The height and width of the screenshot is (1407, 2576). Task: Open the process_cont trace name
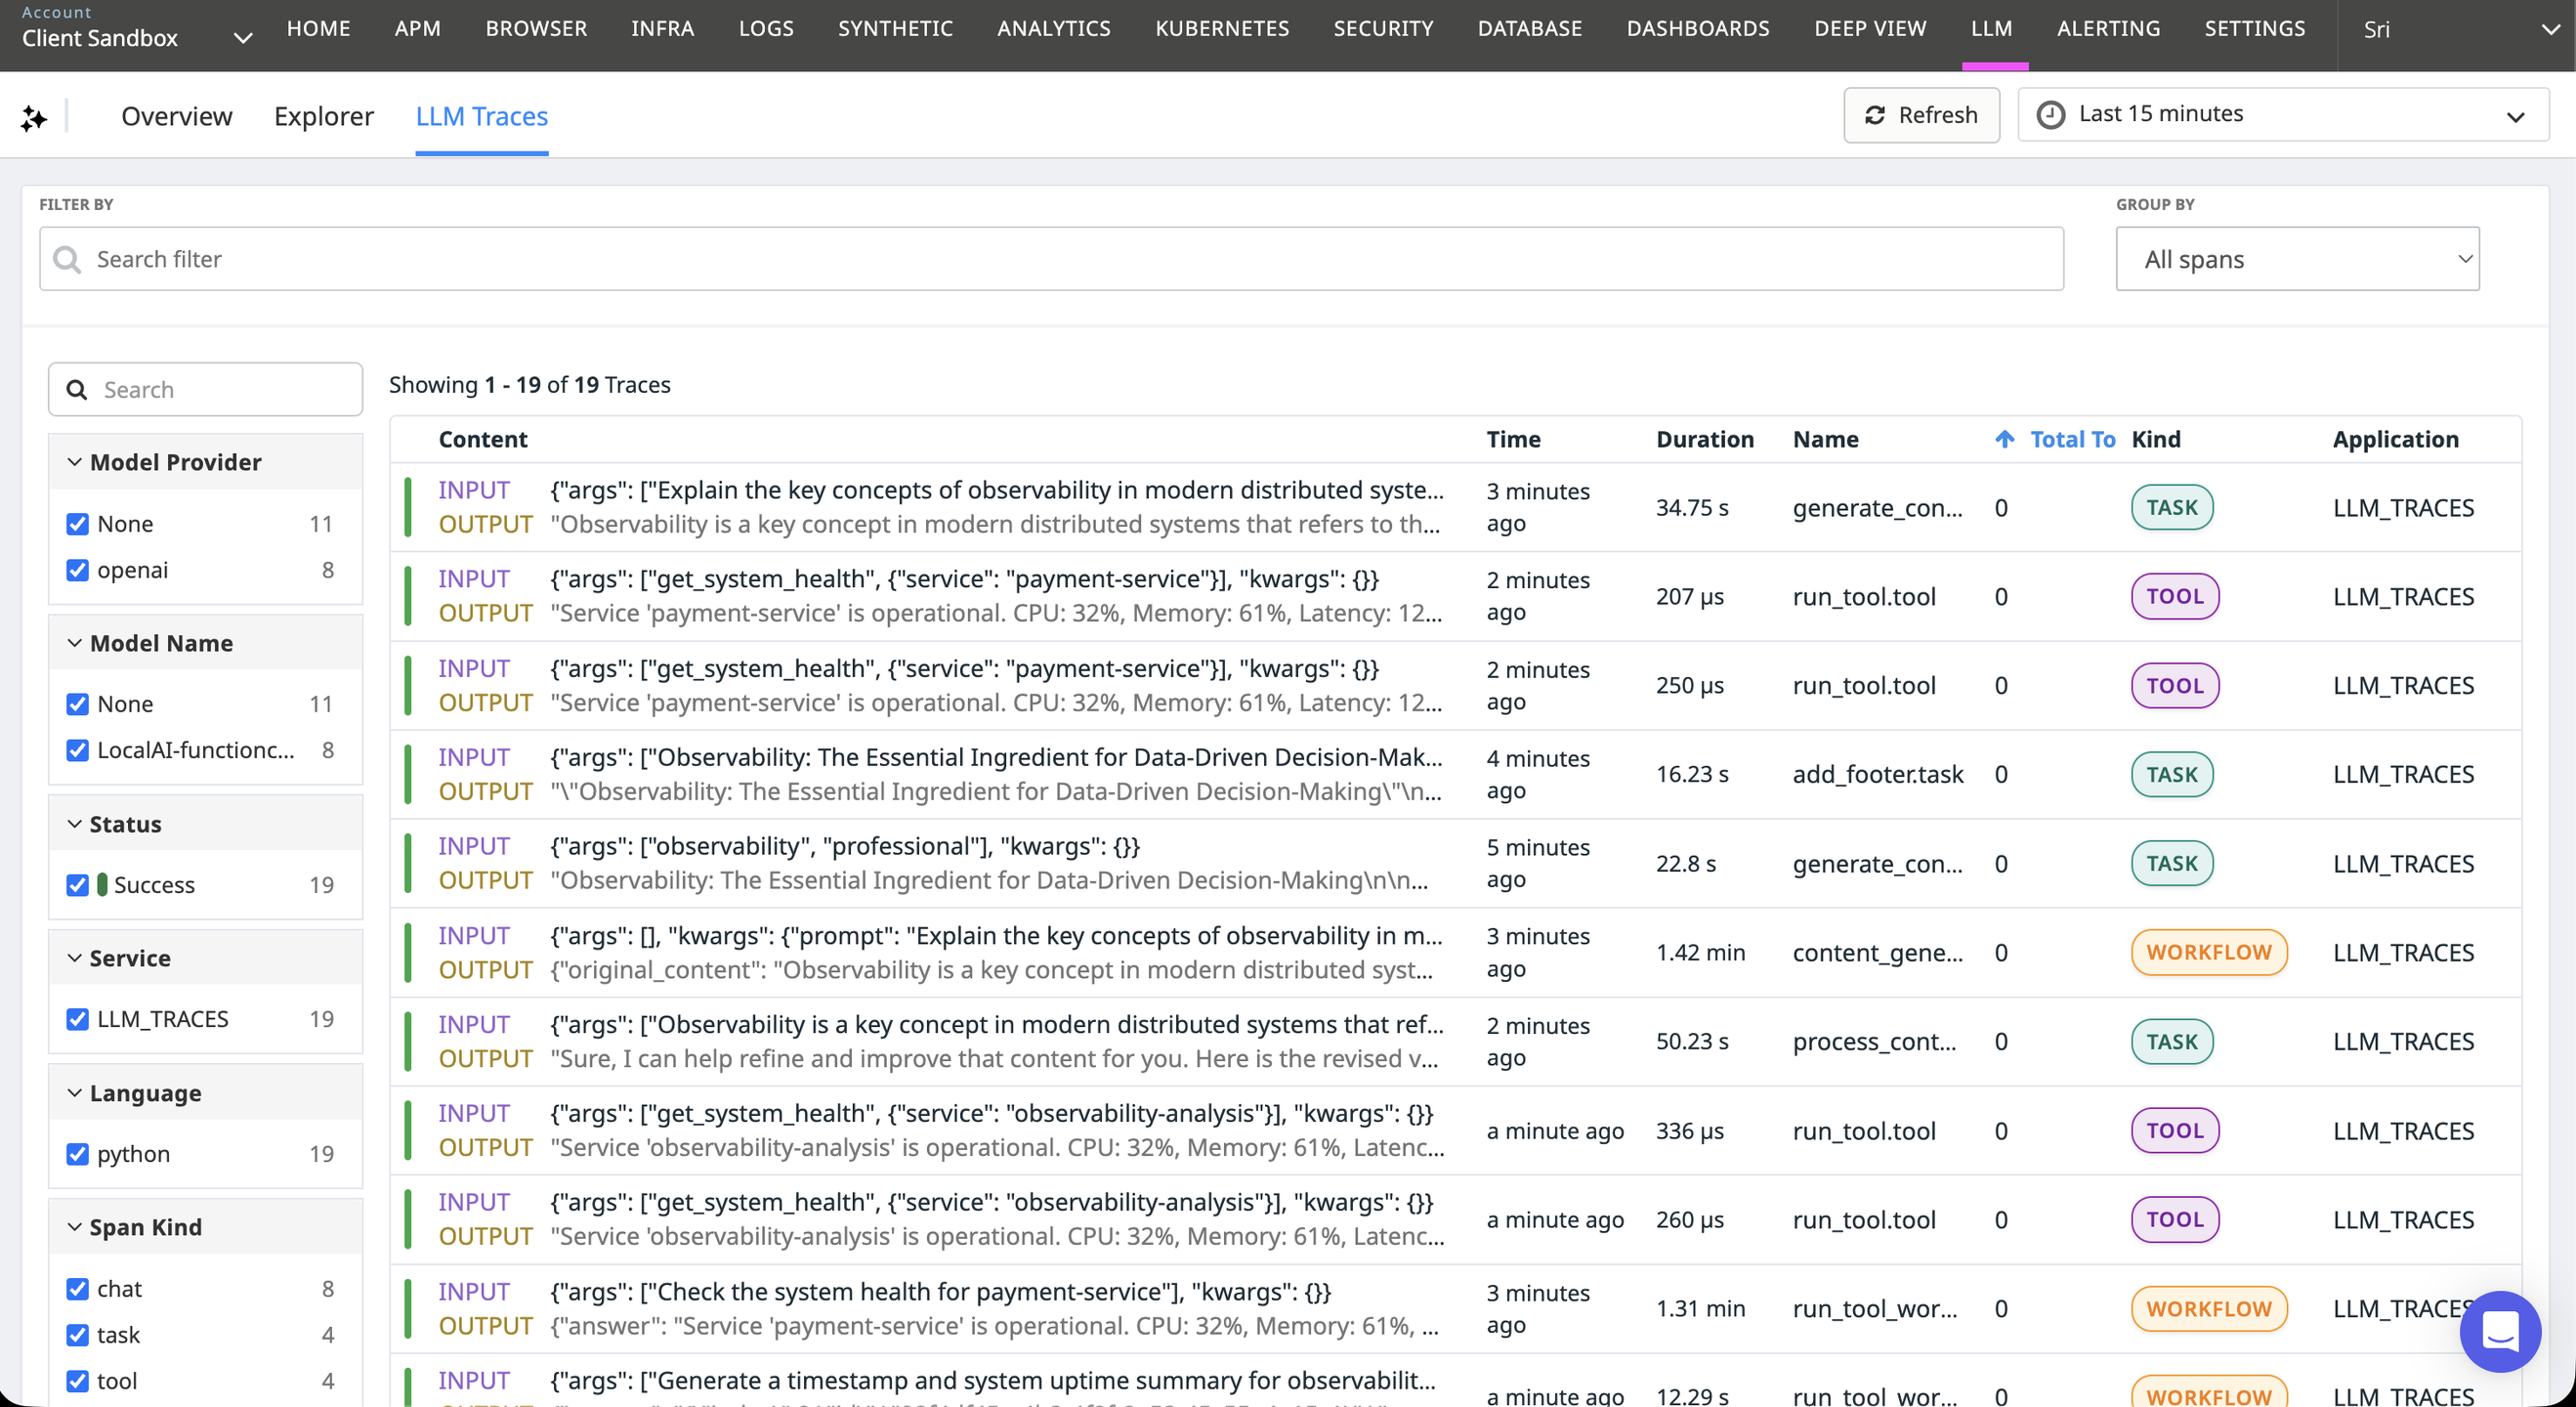(x=1874, y=1042)
